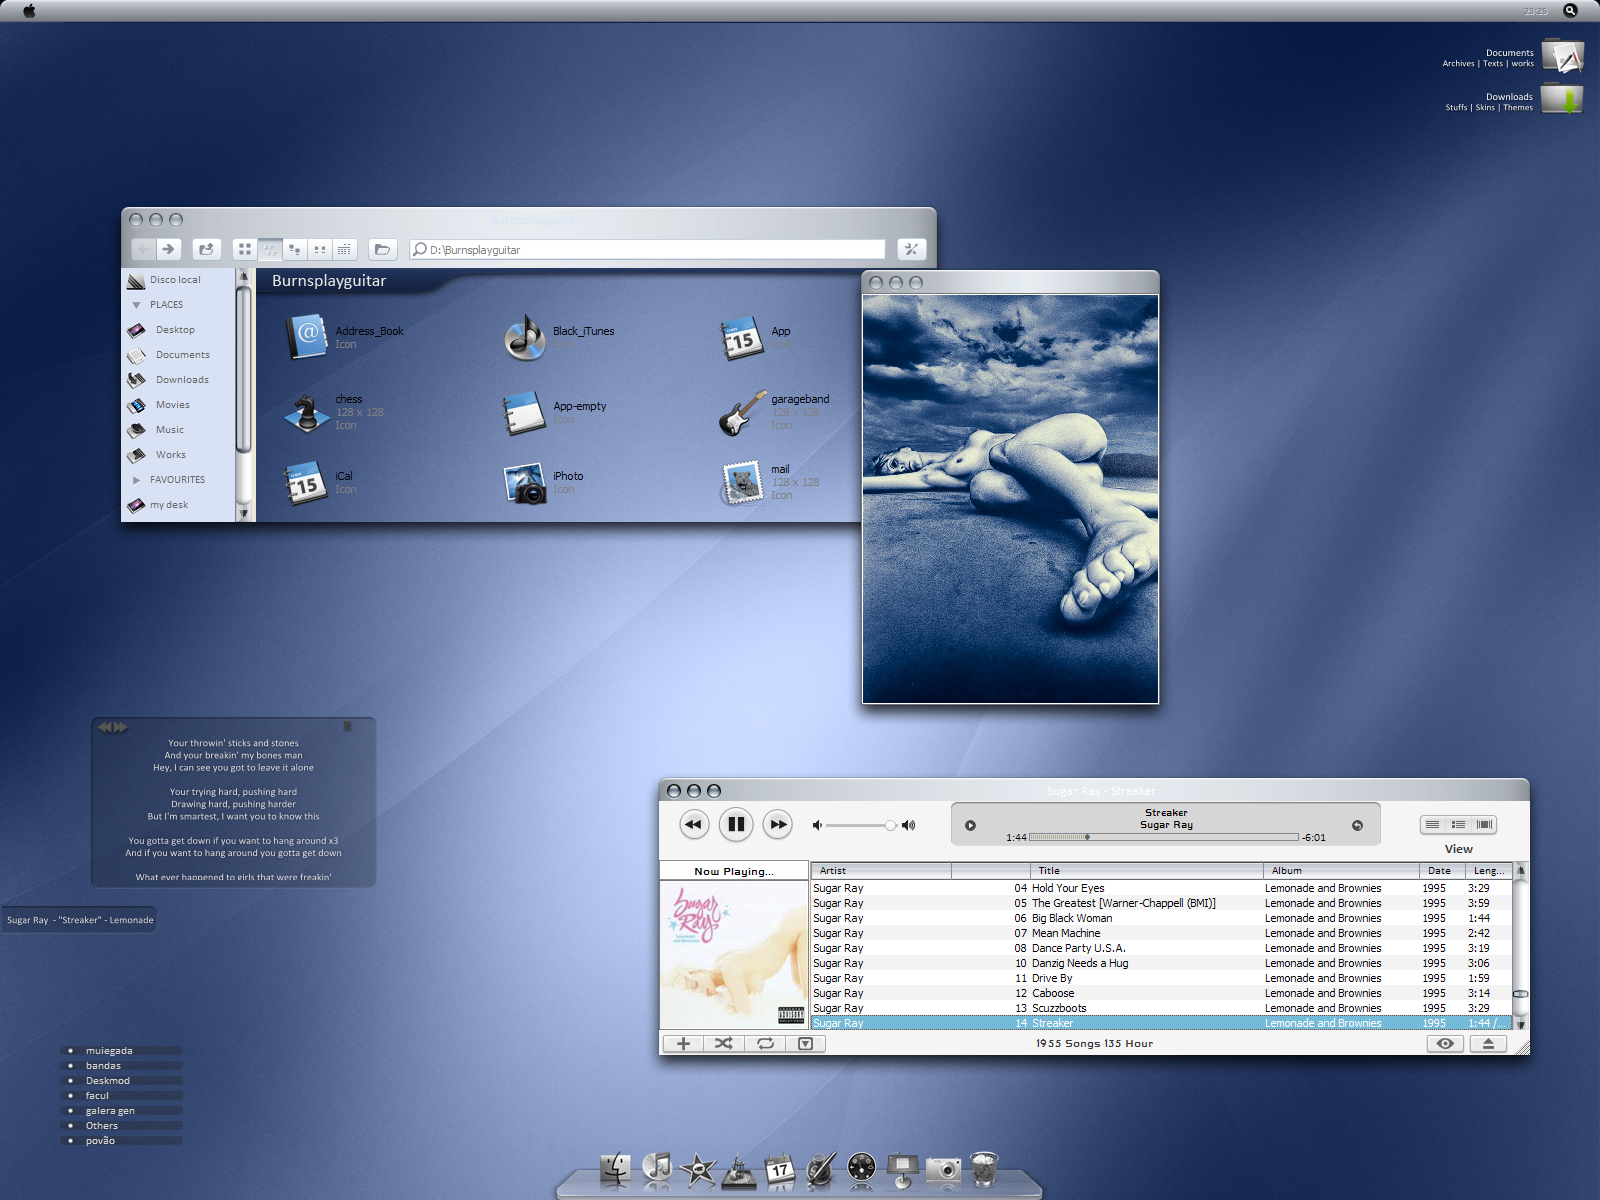The image size is (1600, 1200).
Task: Open the Black_iTunes icon file
Action: (x=525, y=337)
